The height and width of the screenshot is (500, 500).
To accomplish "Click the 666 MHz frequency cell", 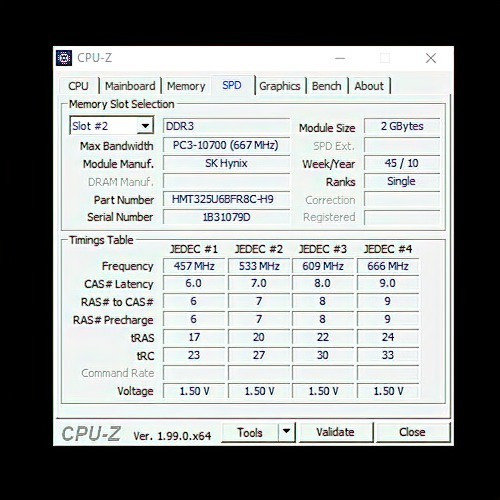I will (x=388, y=266).
